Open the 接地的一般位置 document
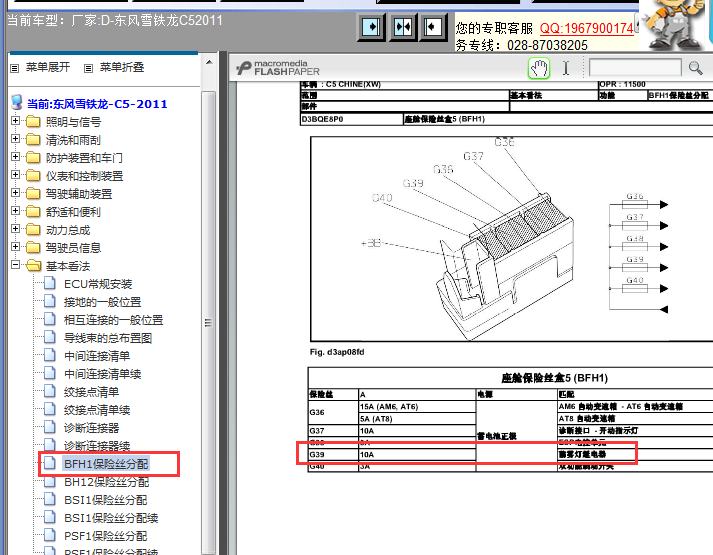The width and height of the screenshot is (713, 555). (x=102, y=302)
